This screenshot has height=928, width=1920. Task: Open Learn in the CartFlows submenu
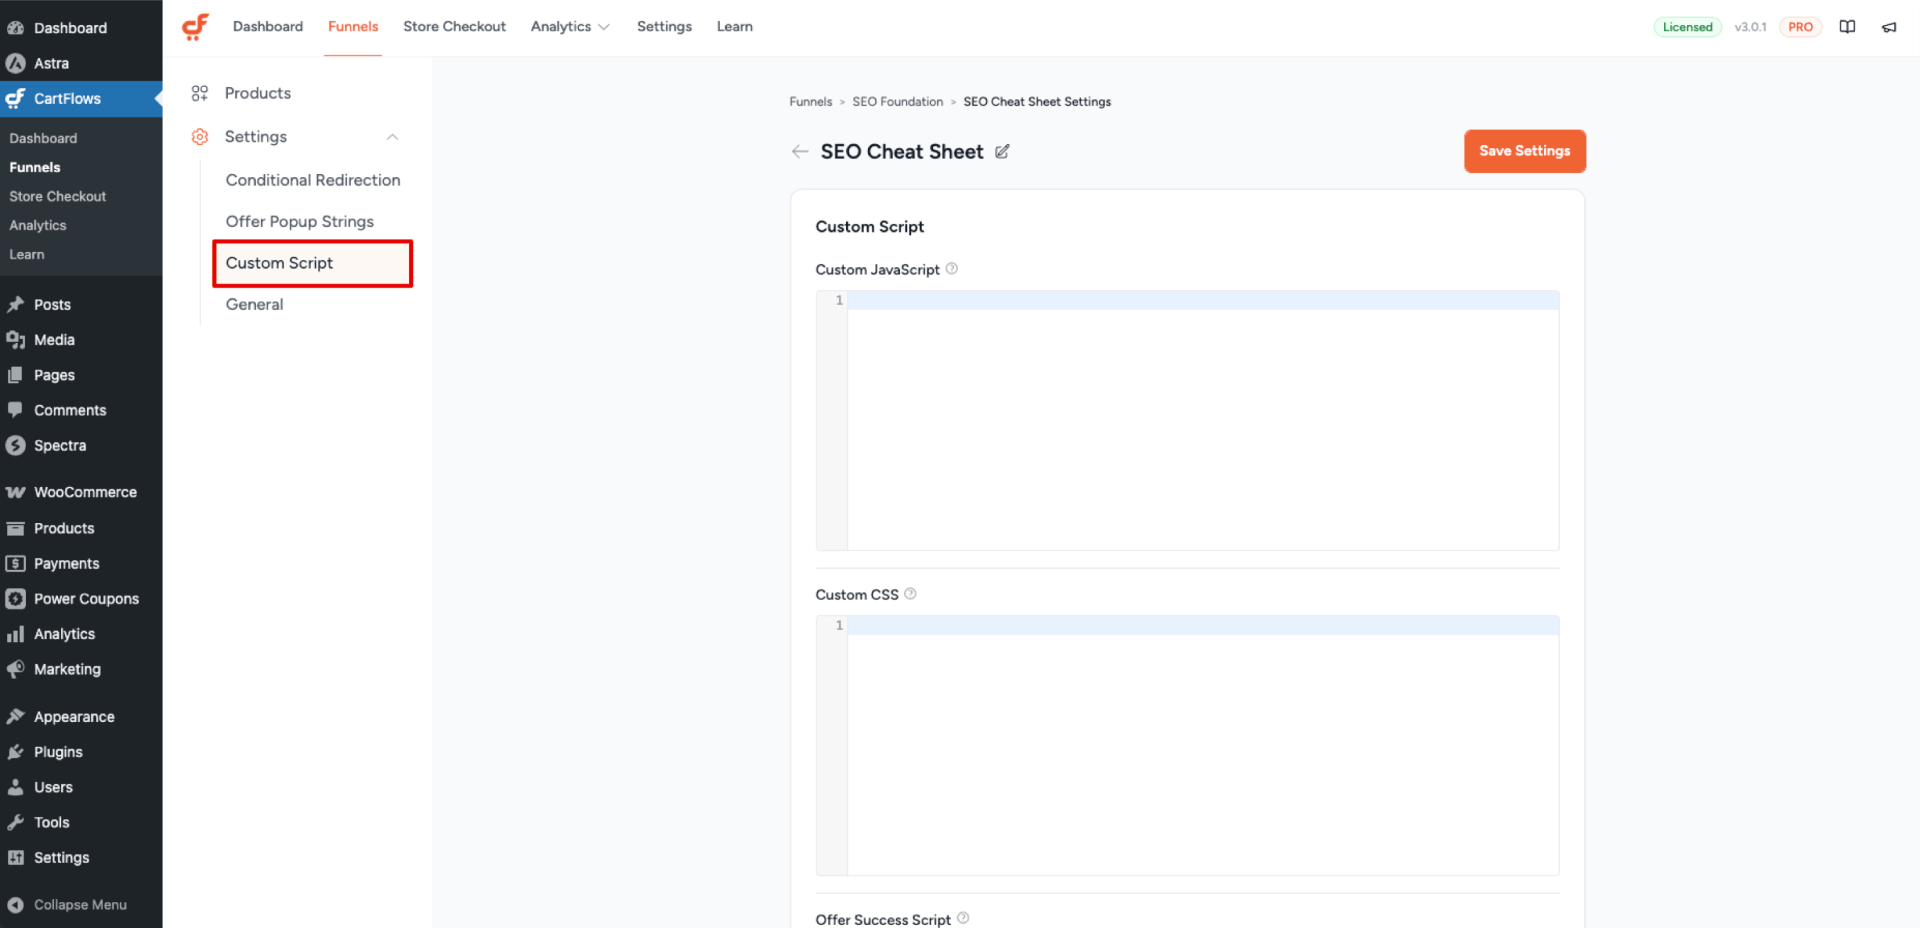(x=27, y=254)
